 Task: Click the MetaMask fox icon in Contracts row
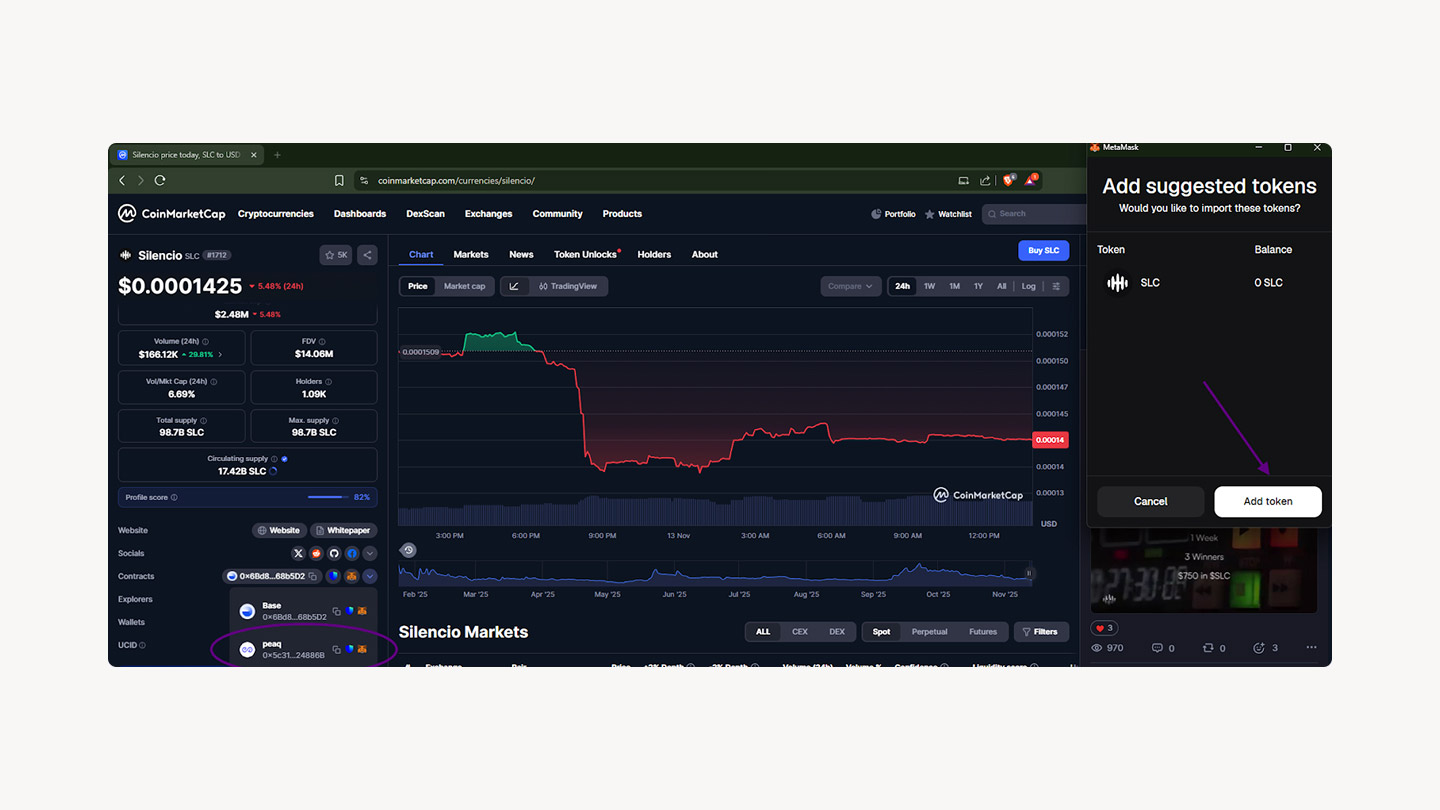click(x=352, y=576)
